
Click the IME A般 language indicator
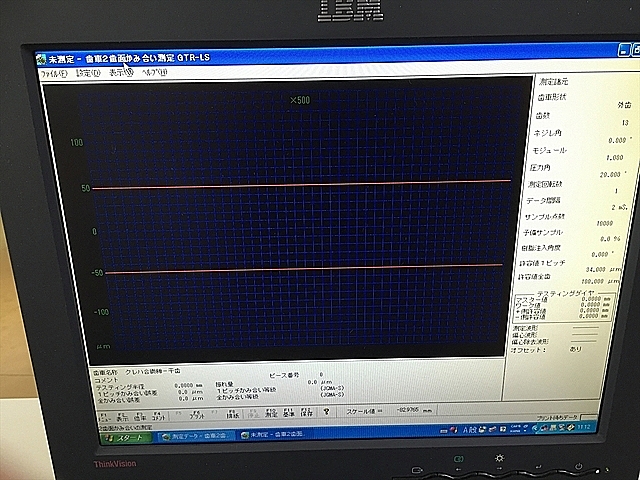pyautogui.click(x=469, y=430)
